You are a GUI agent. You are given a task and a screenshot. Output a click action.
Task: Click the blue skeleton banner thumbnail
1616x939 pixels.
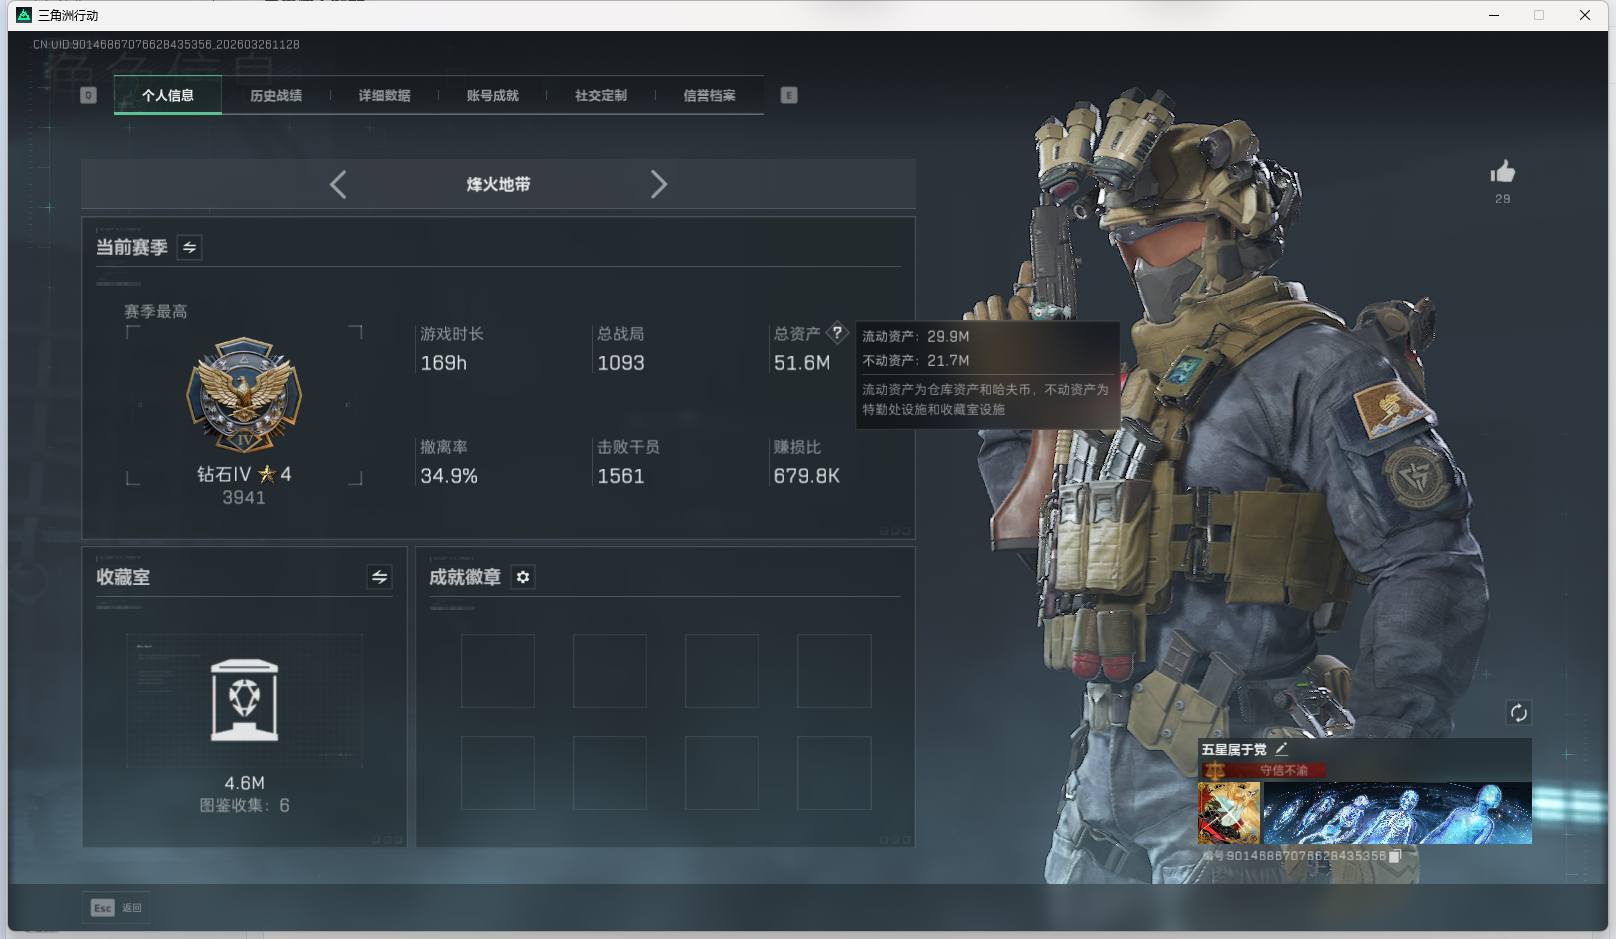point(1397,813)
